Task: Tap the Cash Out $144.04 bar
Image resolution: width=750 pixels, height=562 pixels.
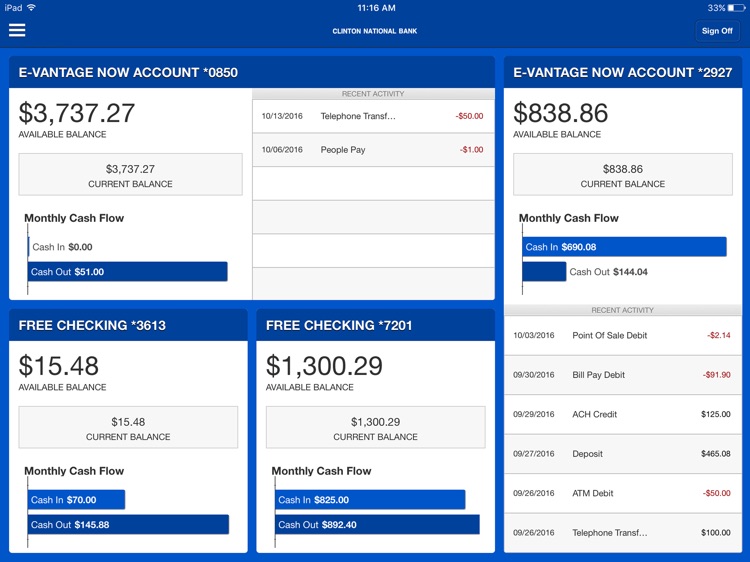Action: click(544, 272)
